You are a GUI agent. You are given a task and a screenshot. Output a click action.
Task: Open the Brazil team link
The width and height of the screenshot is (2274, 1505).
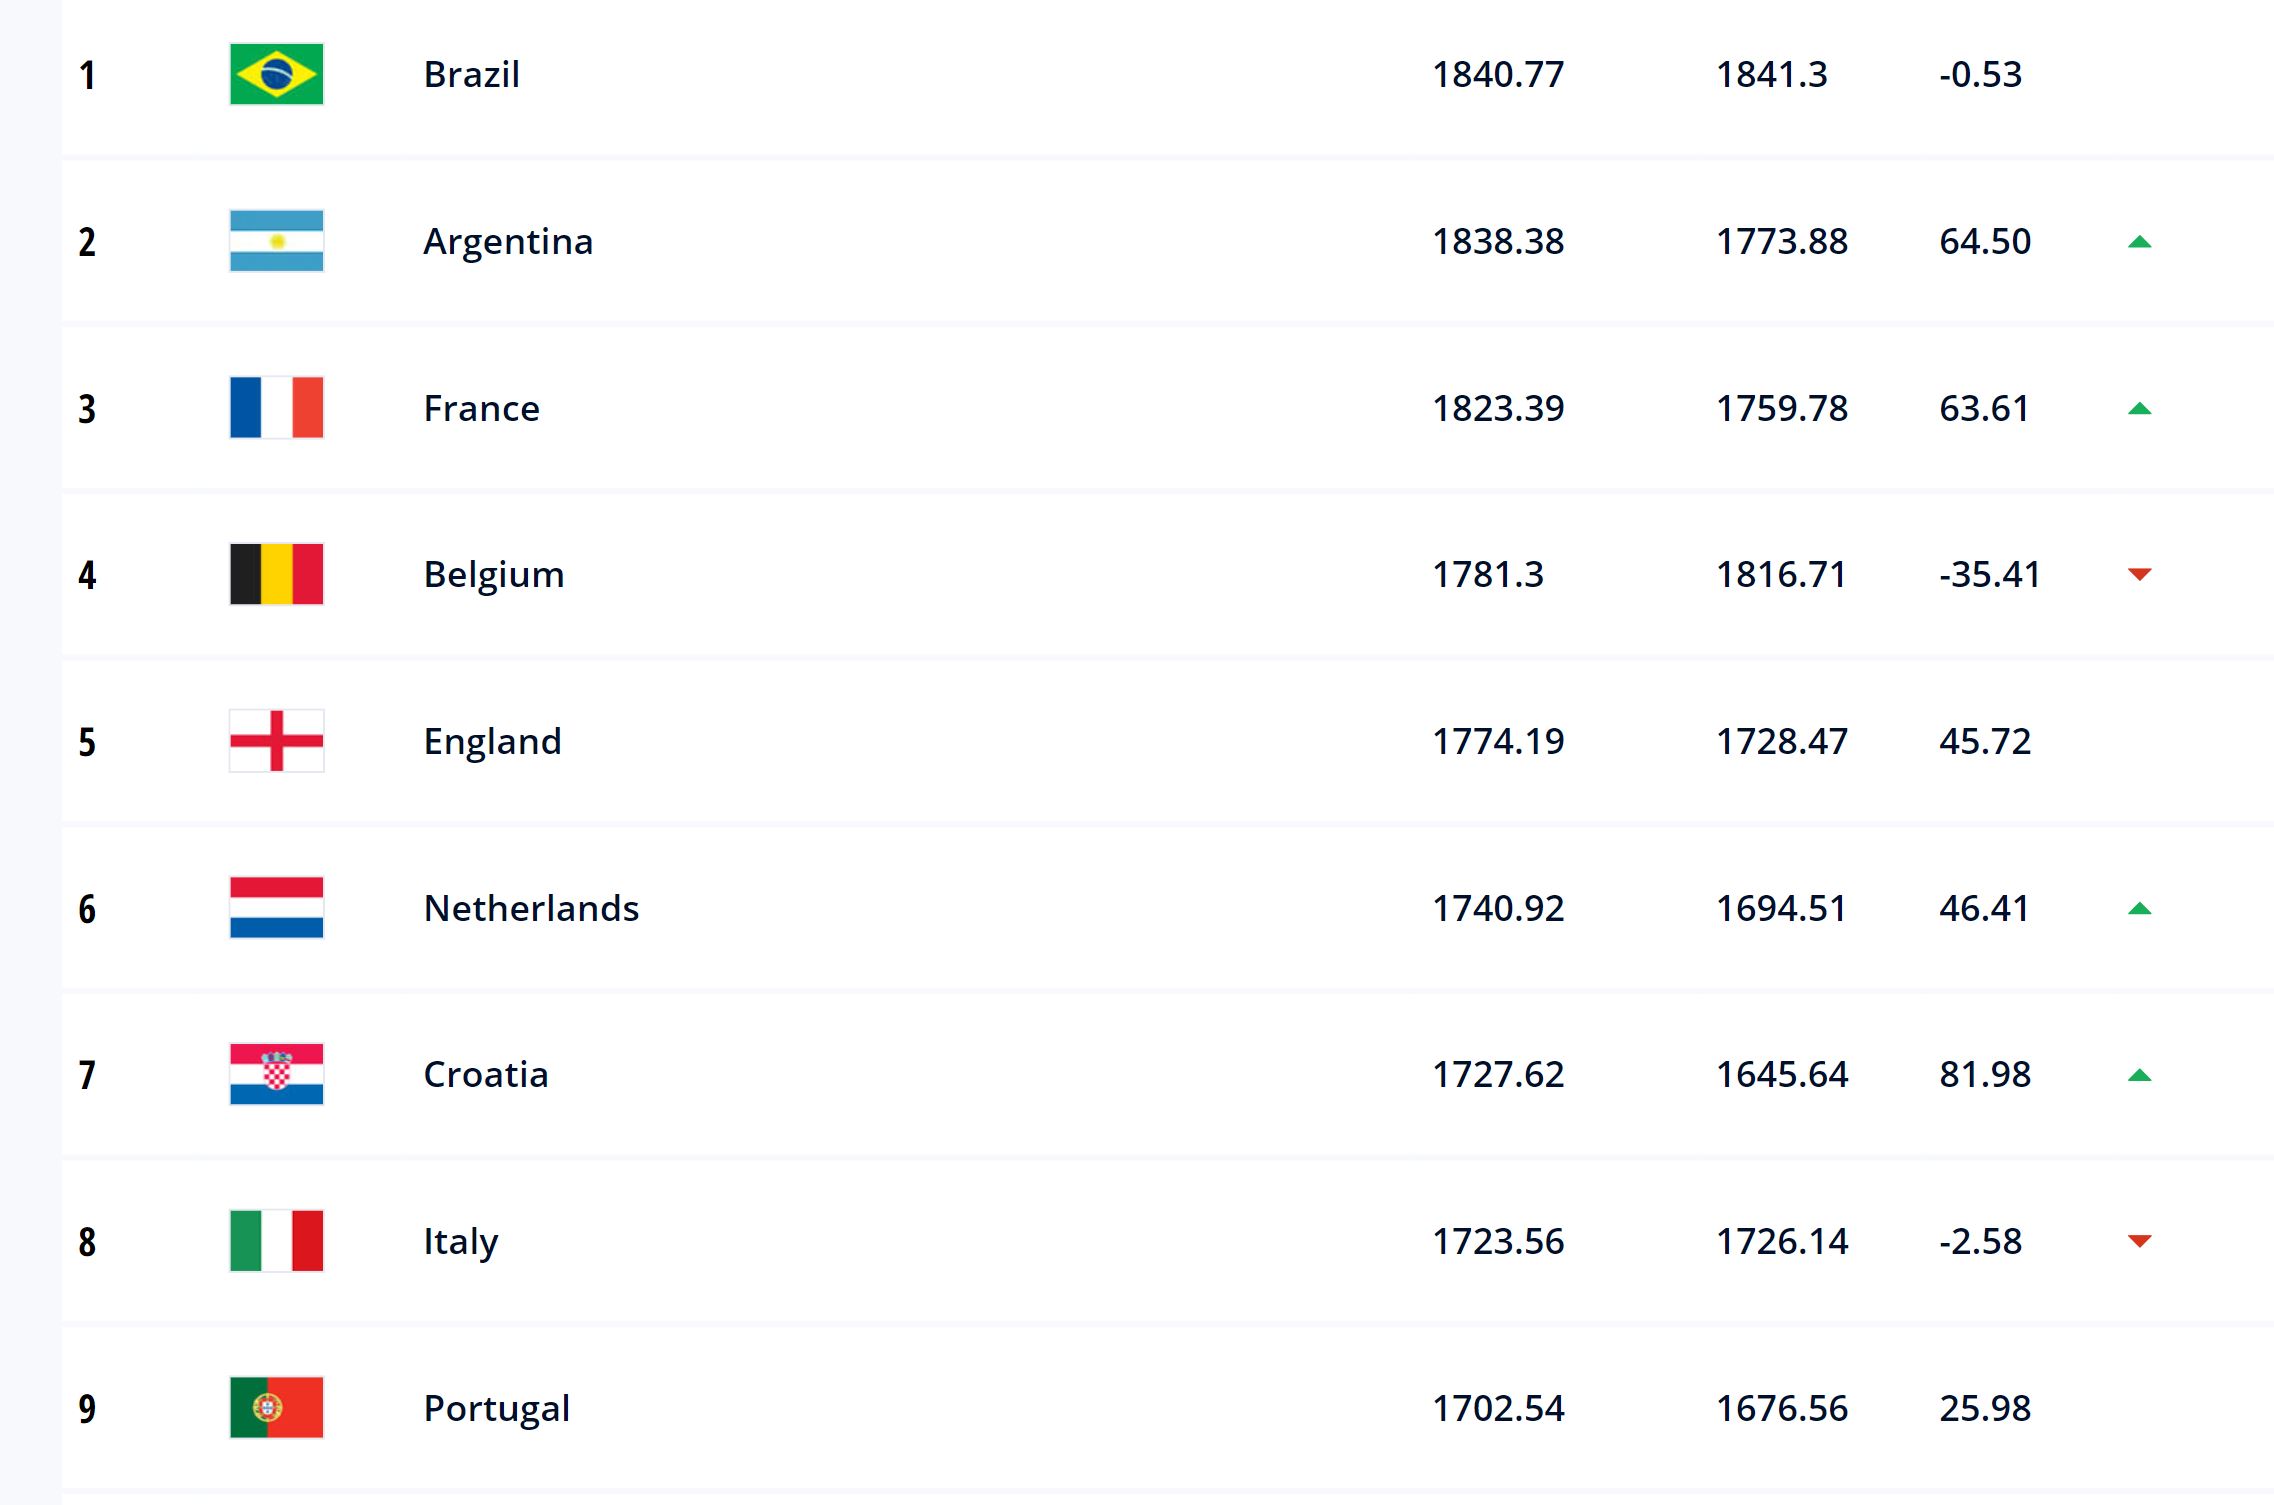pos(471,74)
